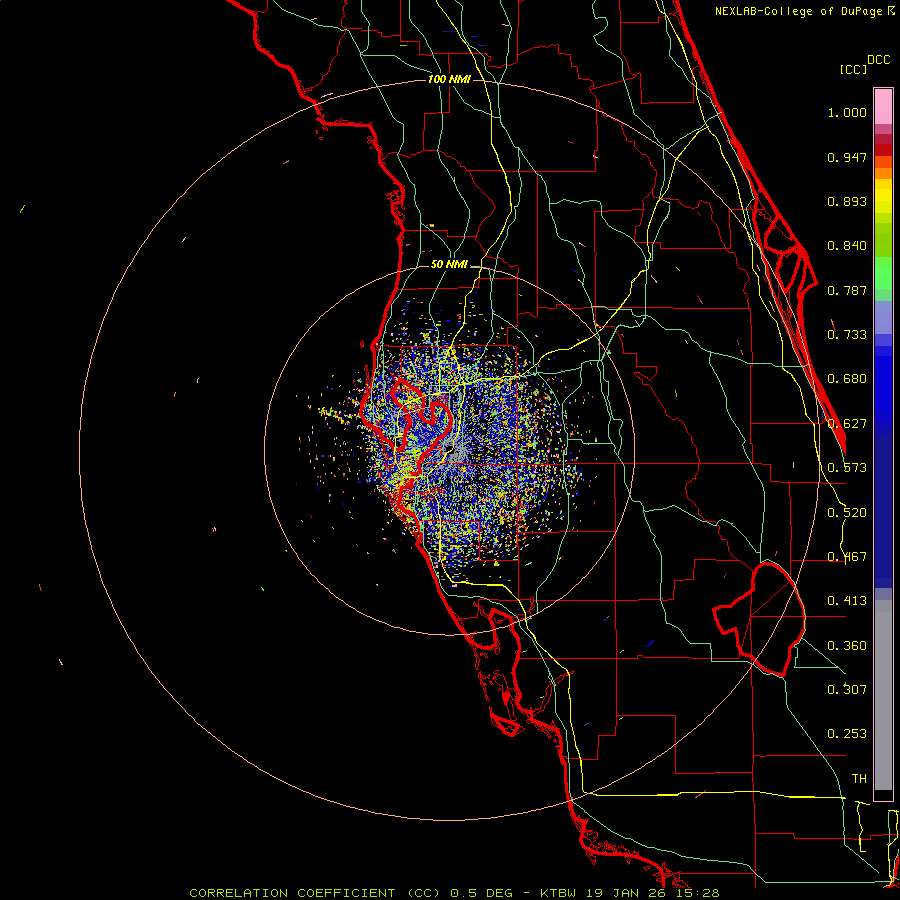Click the gray radar site cluster at ring center

coord(453,453)
